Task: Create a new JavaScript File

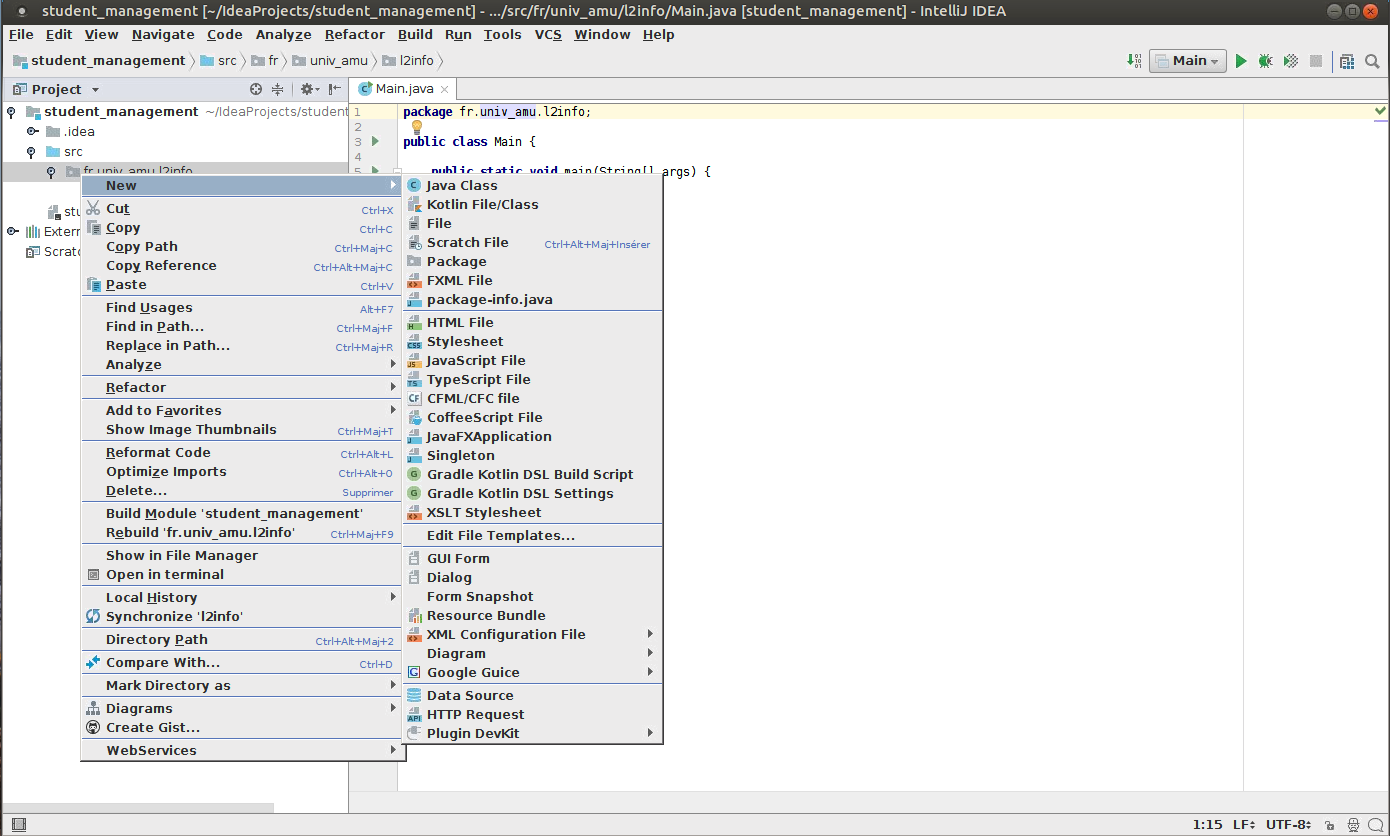Action: point(532,360)
